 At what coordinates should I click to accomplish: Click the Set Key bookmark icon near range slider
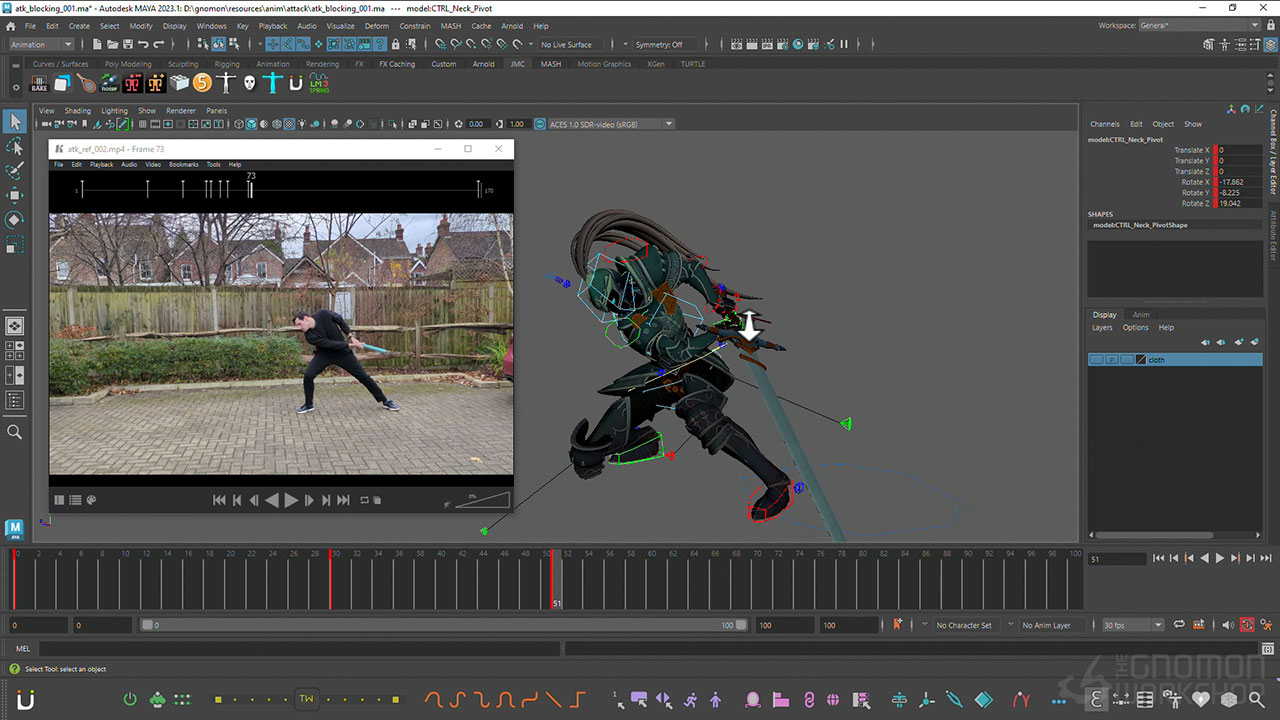(897, 625)
